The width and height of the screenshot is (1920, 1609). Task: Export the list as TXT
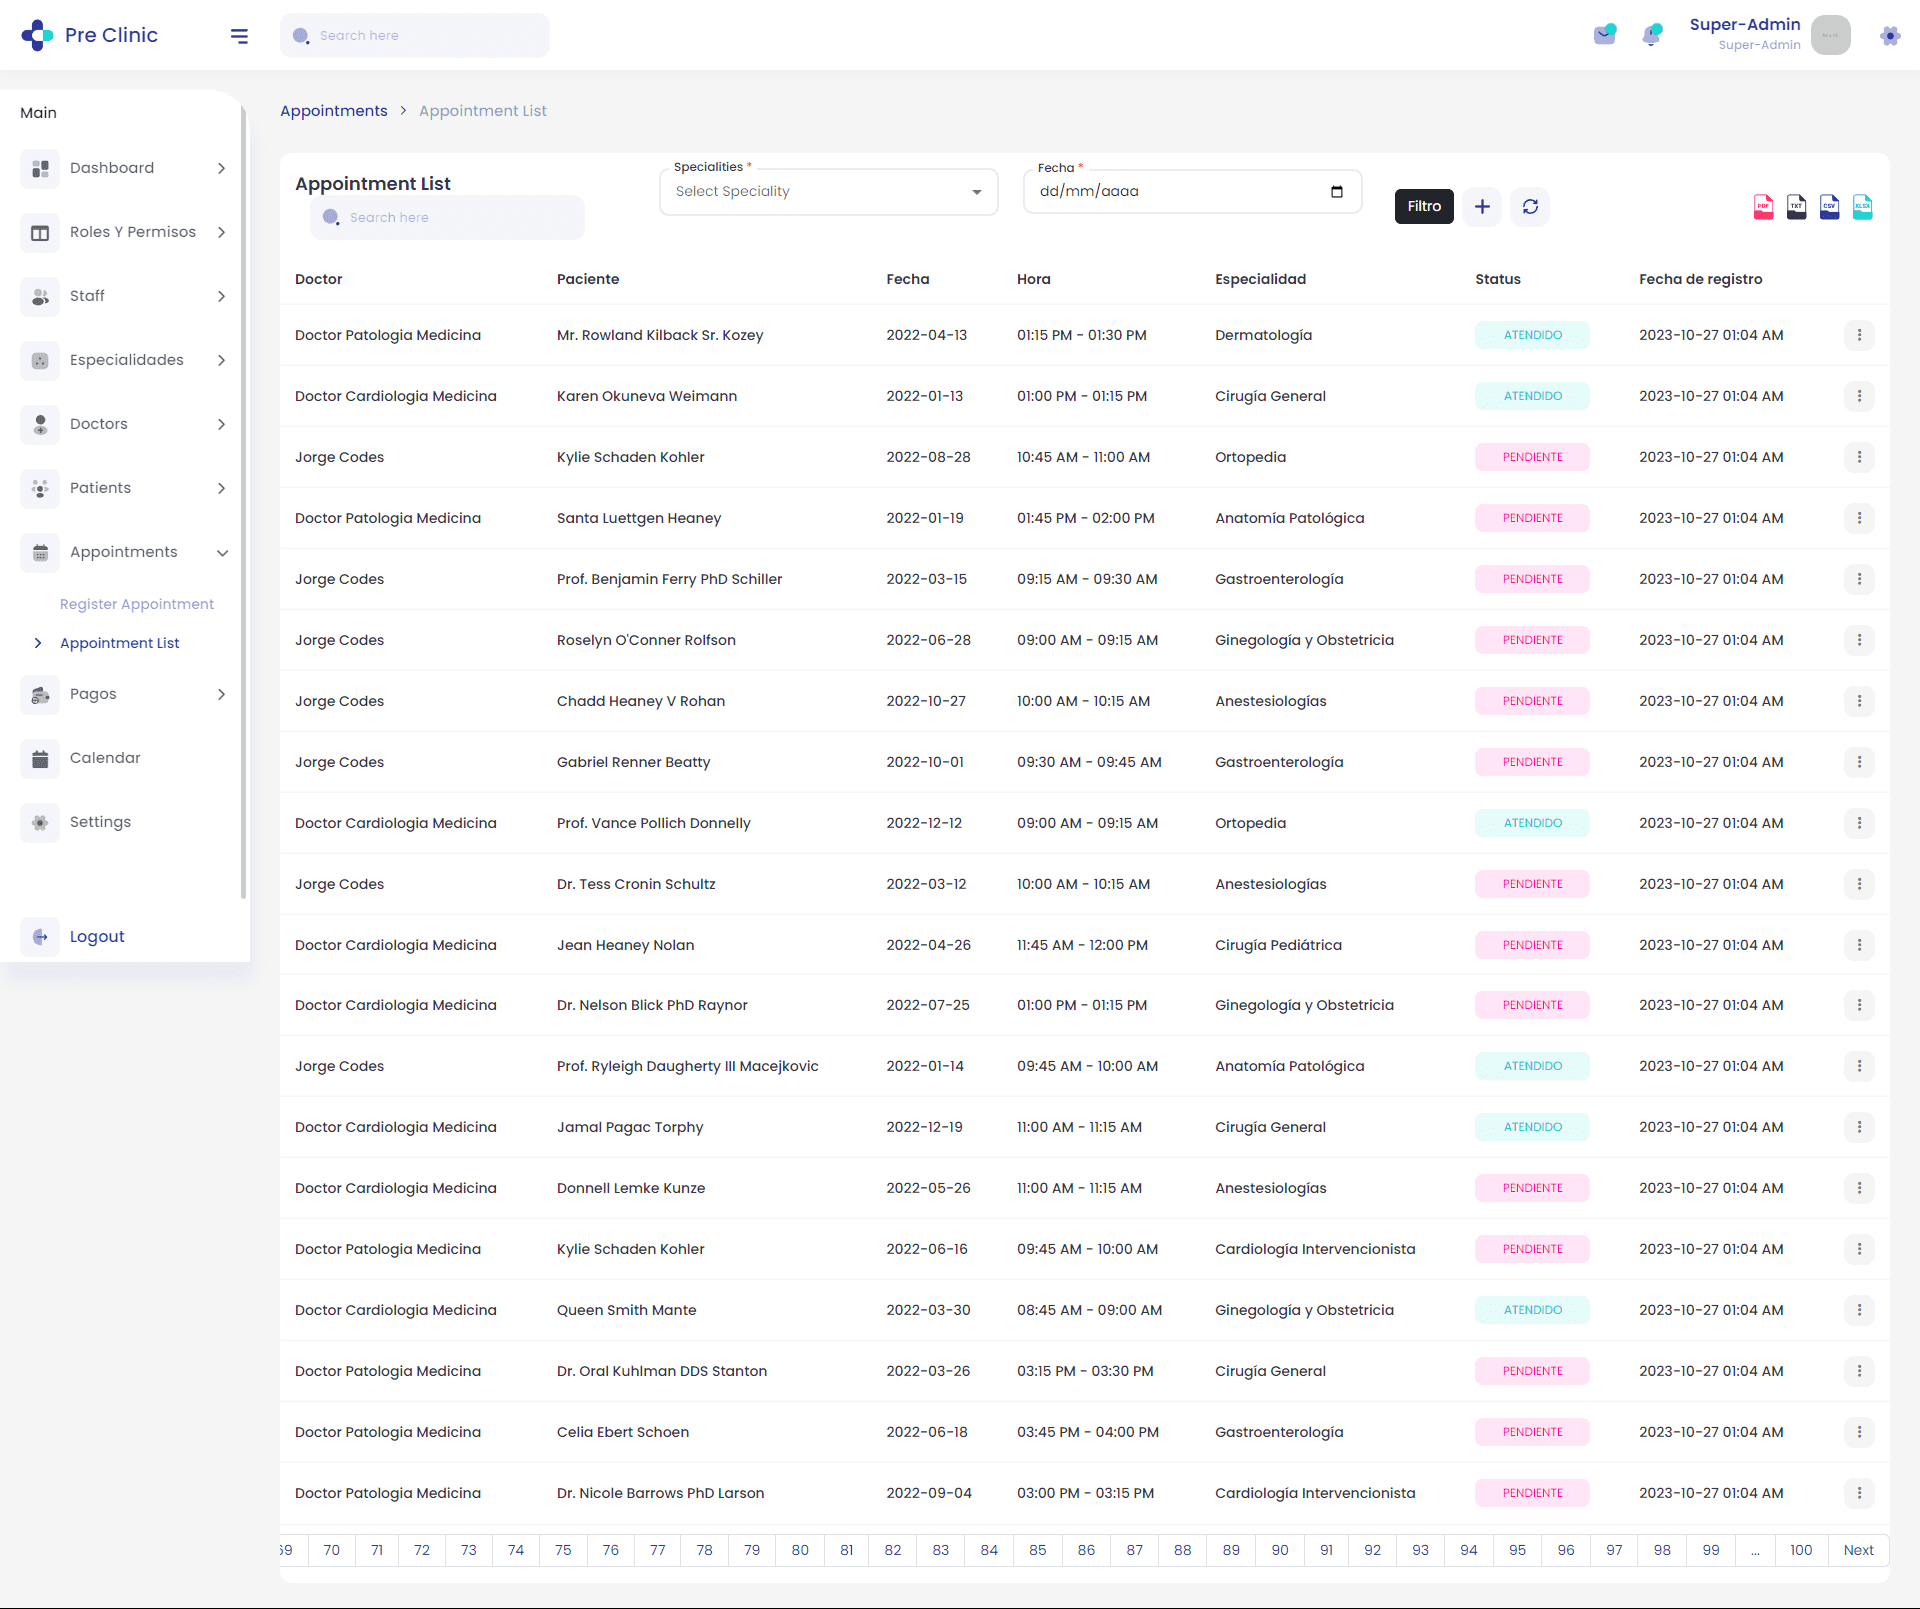point(1796,207)
